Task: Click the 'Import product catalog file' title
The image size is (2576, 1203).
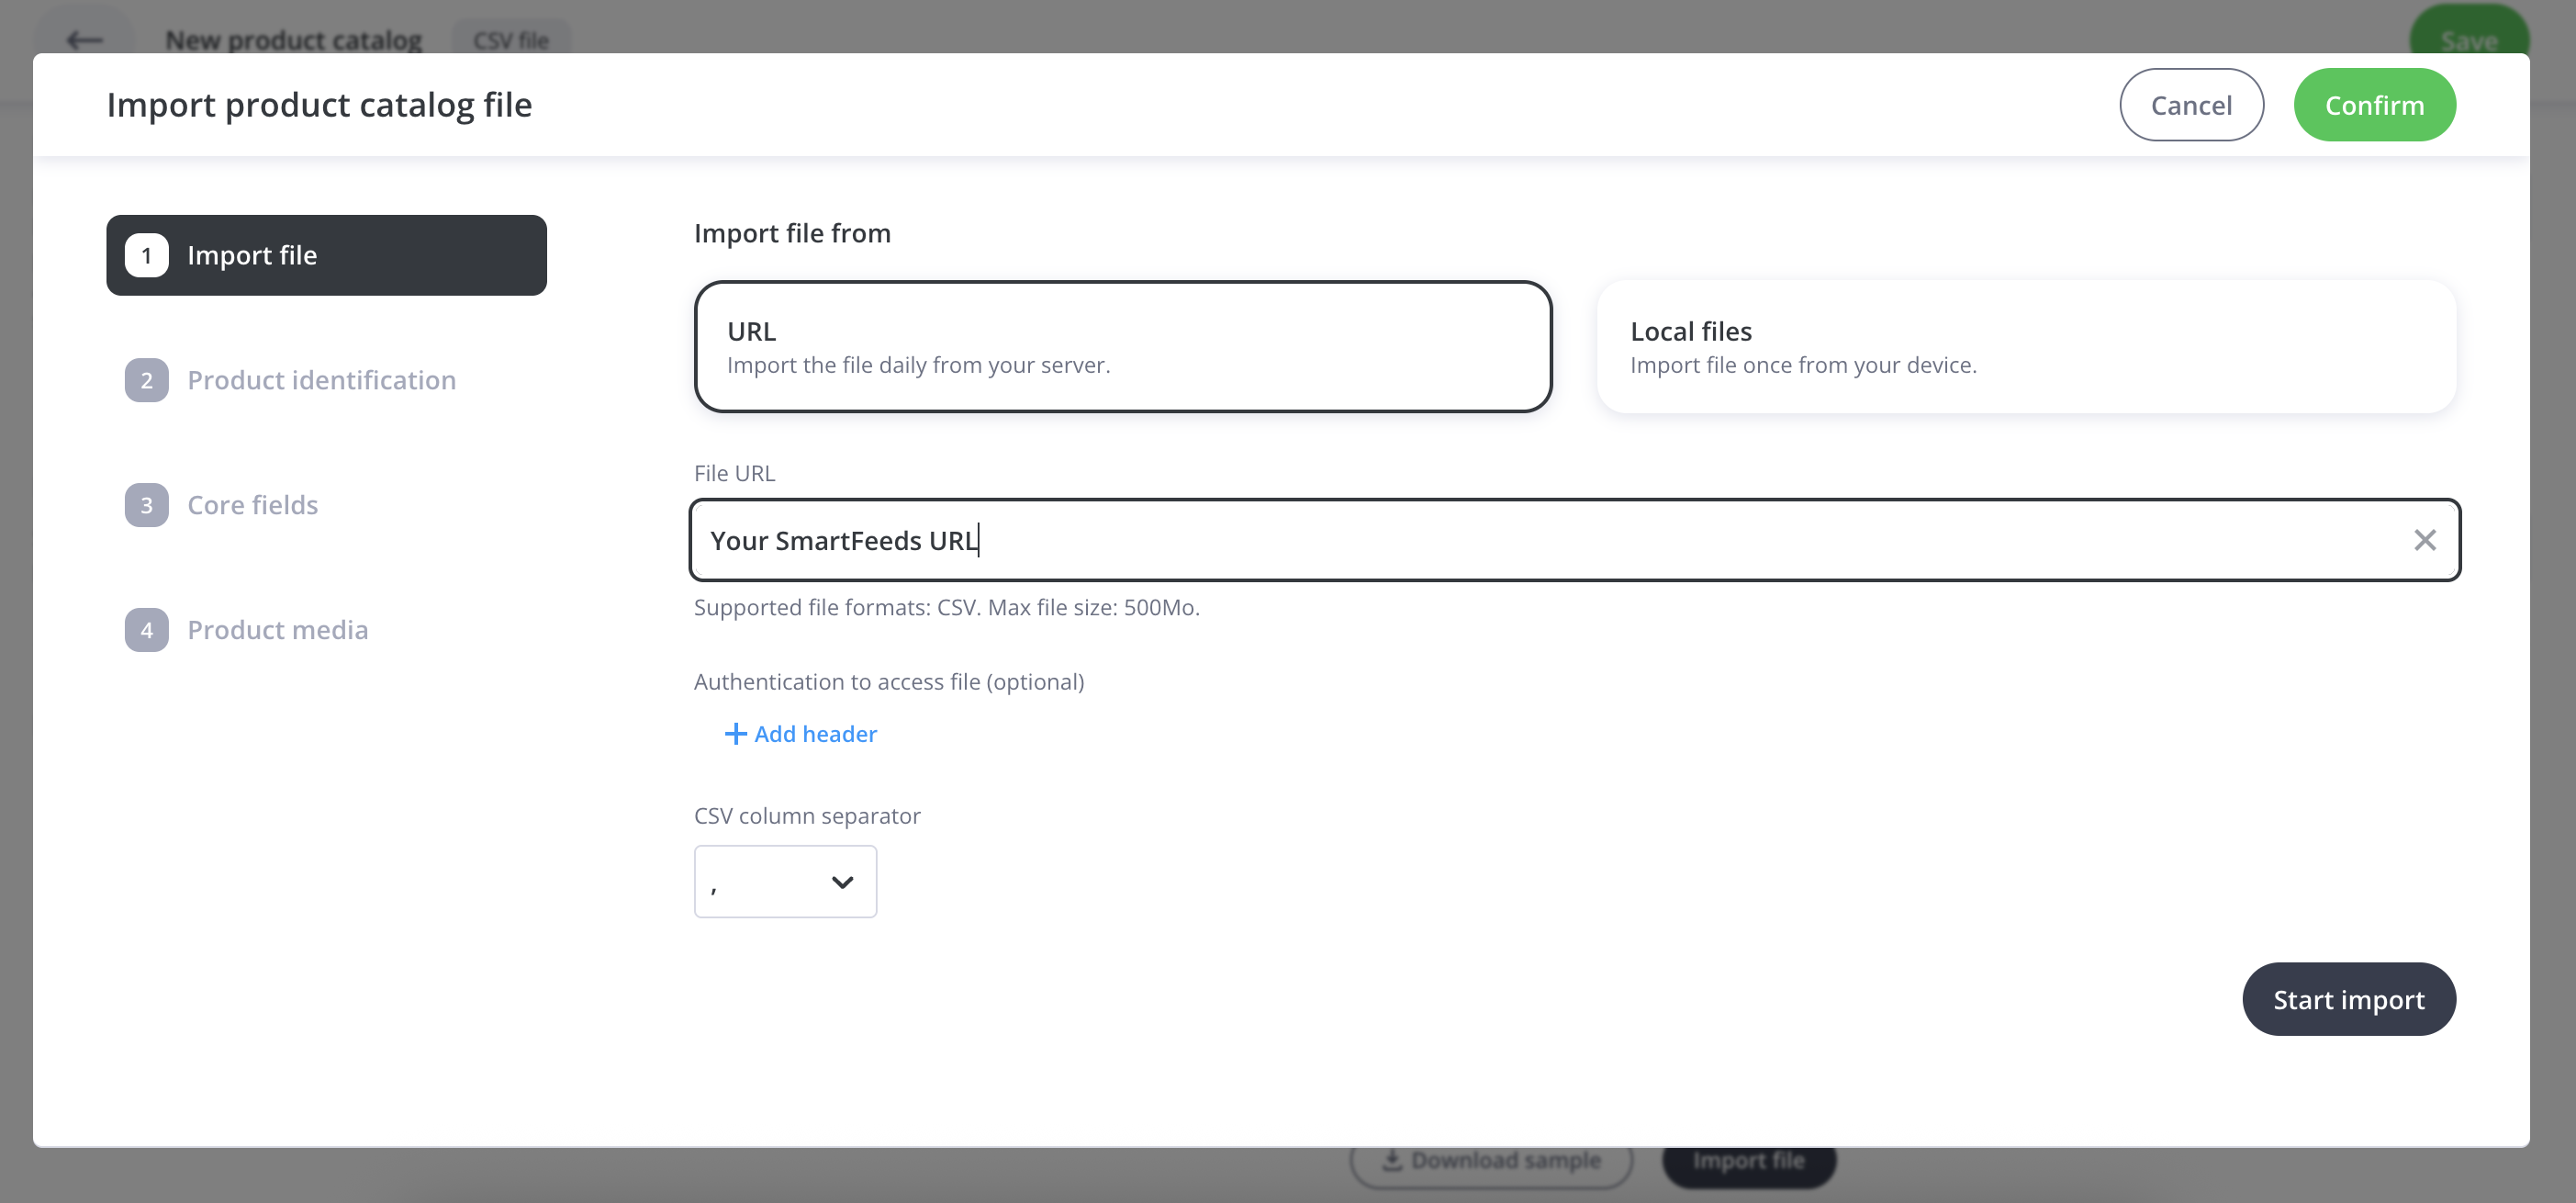Action: pos(319,105)
